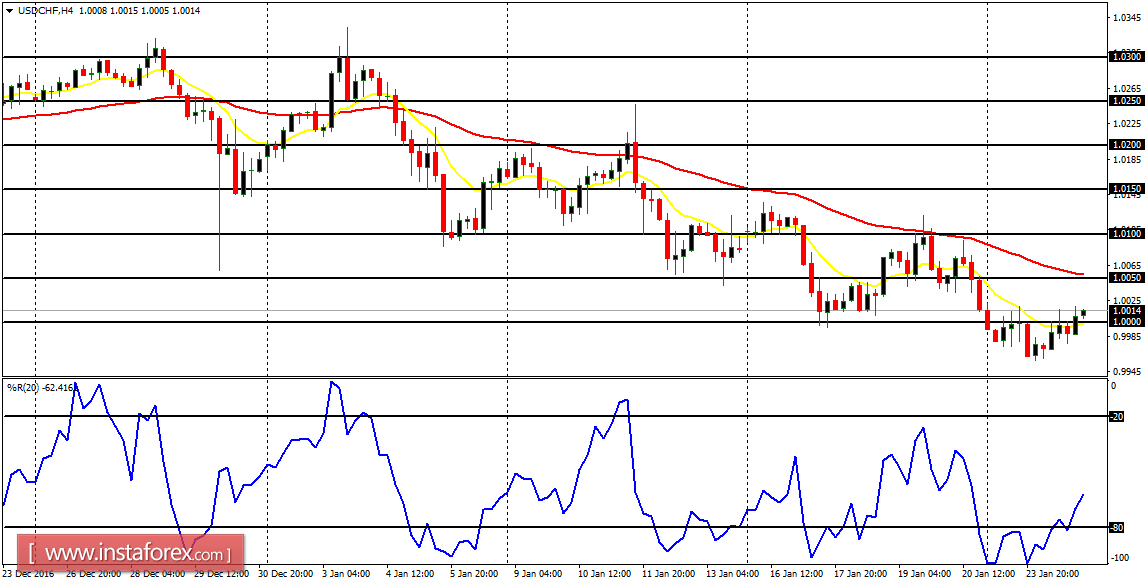
Task: Click the 0.9945 price scale value
Action: coord(1125,371)
